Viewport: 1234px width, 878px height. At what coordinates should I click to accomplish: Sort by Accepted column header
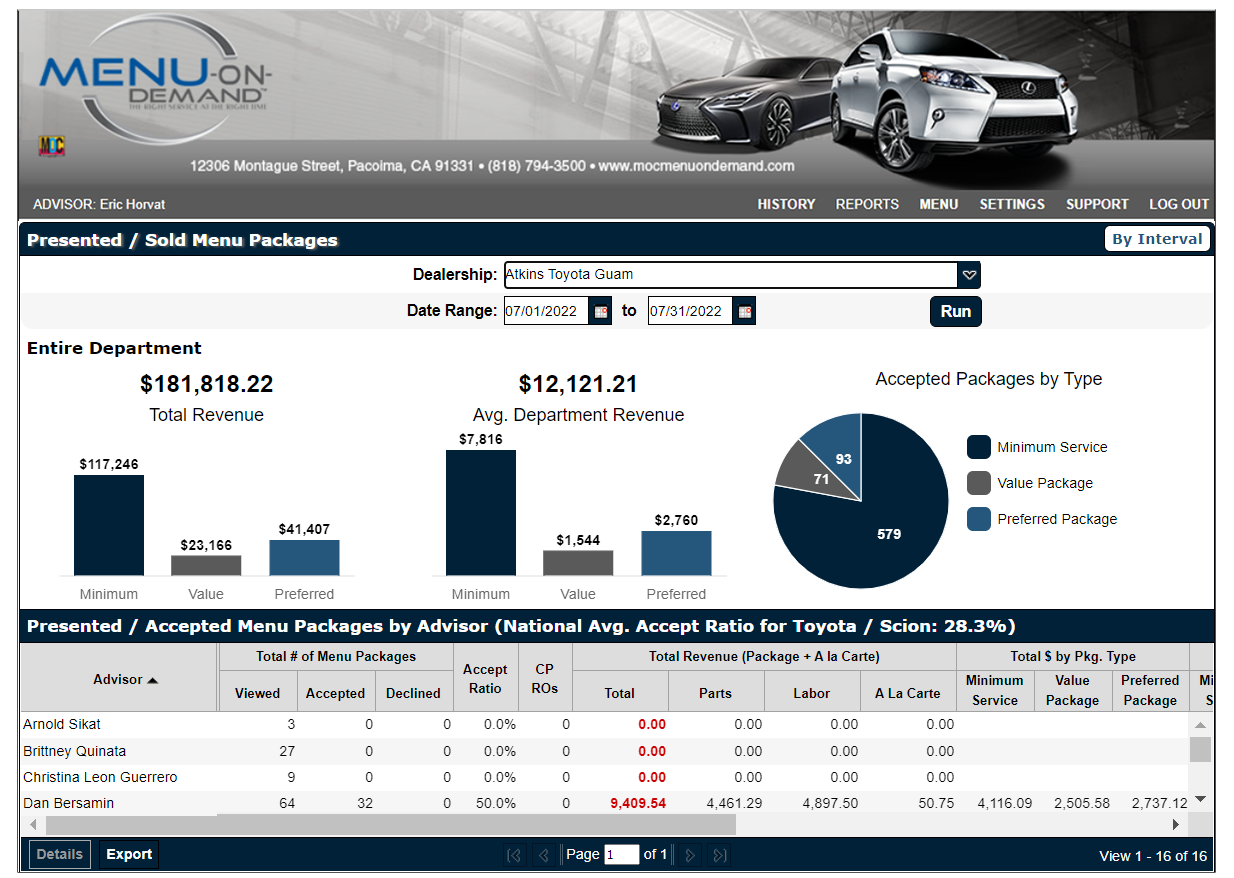335,693
